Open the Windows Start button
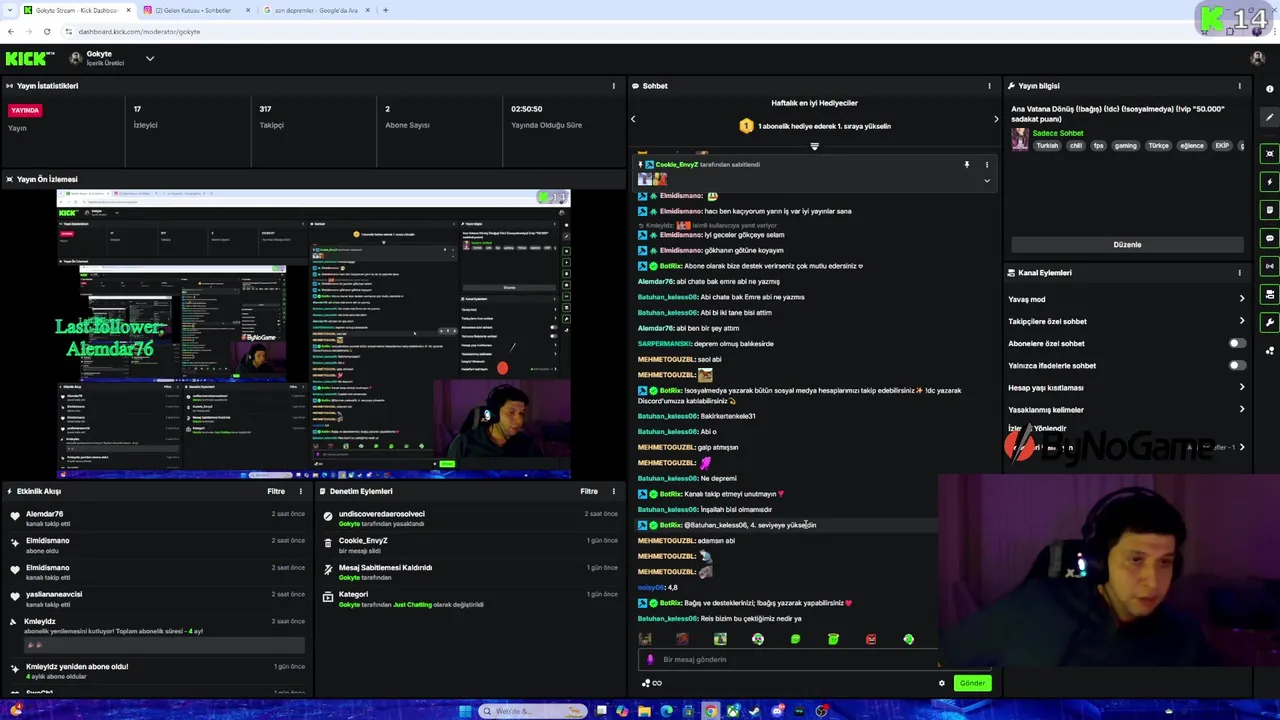This screenshot has width=1280, height=720. pos(465,711)
